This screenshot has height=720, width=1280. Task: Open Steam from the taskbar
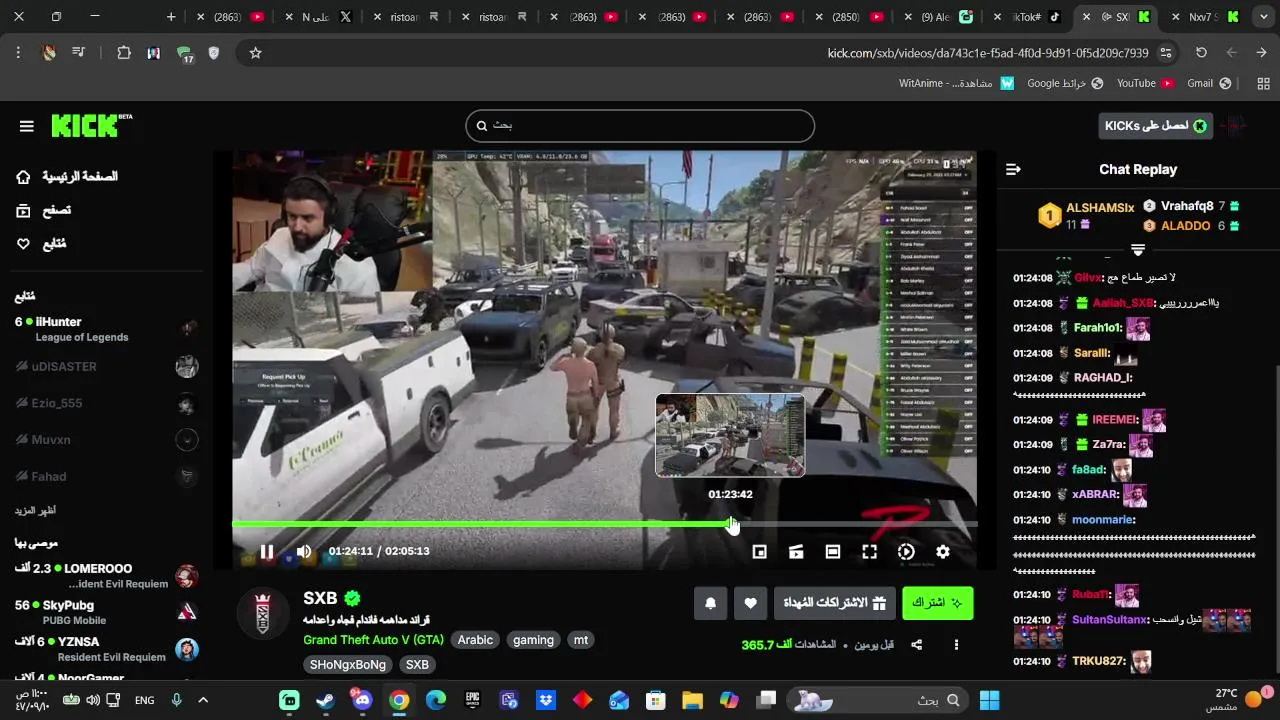(326, 700)
